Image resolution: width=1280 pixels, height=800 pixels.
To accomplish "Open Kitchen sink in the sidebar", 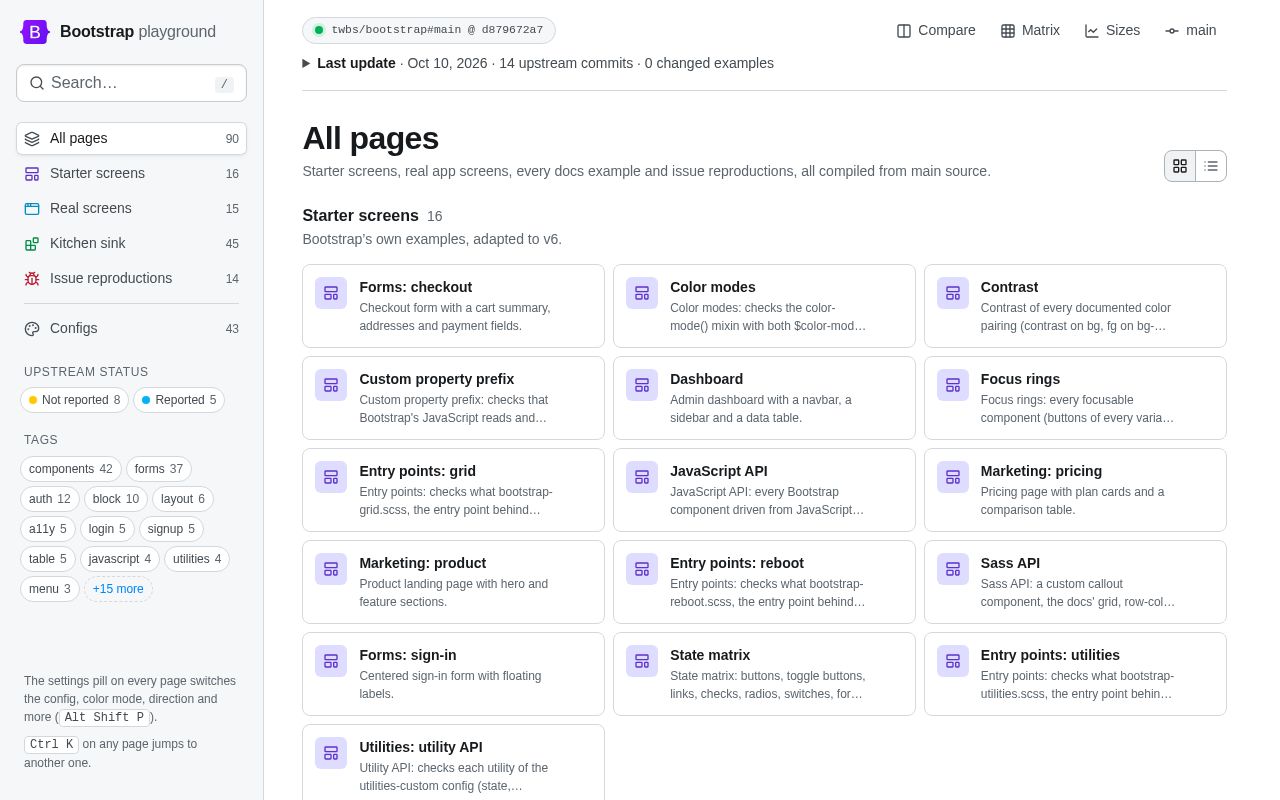I will pyautogui.click(x=131, y=244).
